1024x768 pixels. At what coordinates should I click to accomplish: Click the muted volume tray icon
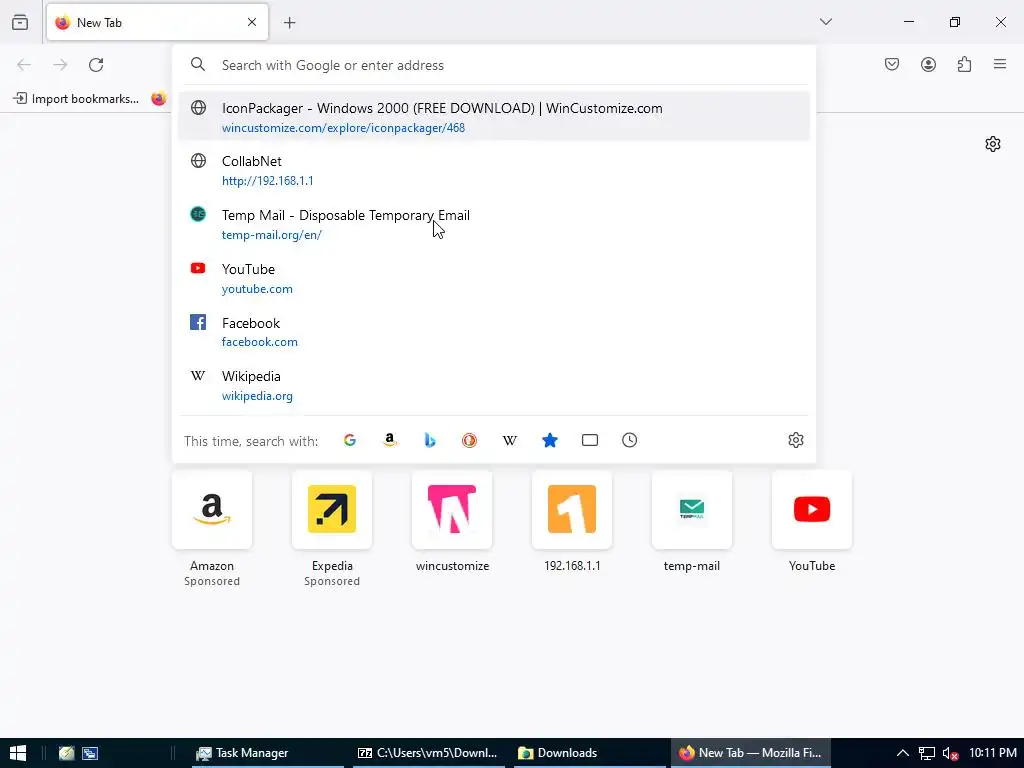[x=950, y=754]
